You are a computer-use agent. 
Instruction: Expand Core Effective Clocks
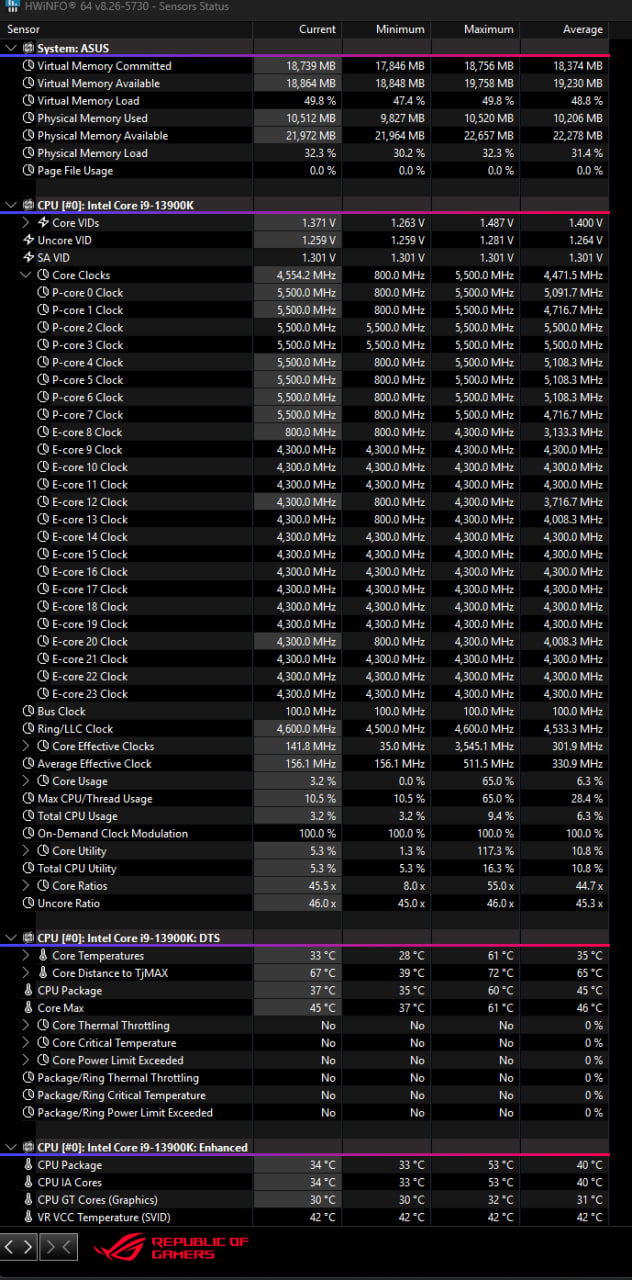[27, 746]
